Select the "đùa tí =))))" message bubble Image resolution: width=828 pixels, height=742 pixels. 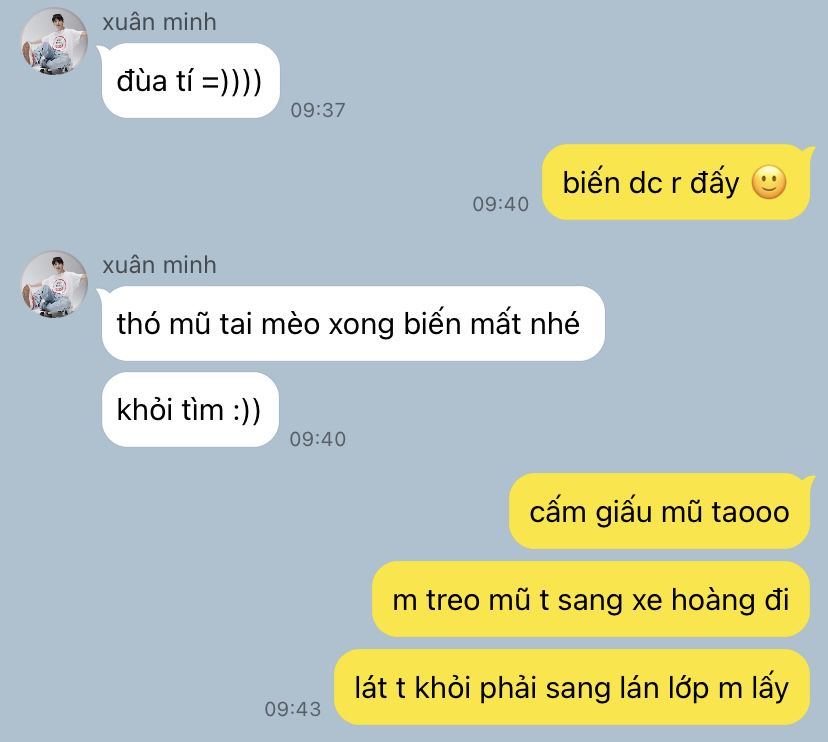point(190,80)
